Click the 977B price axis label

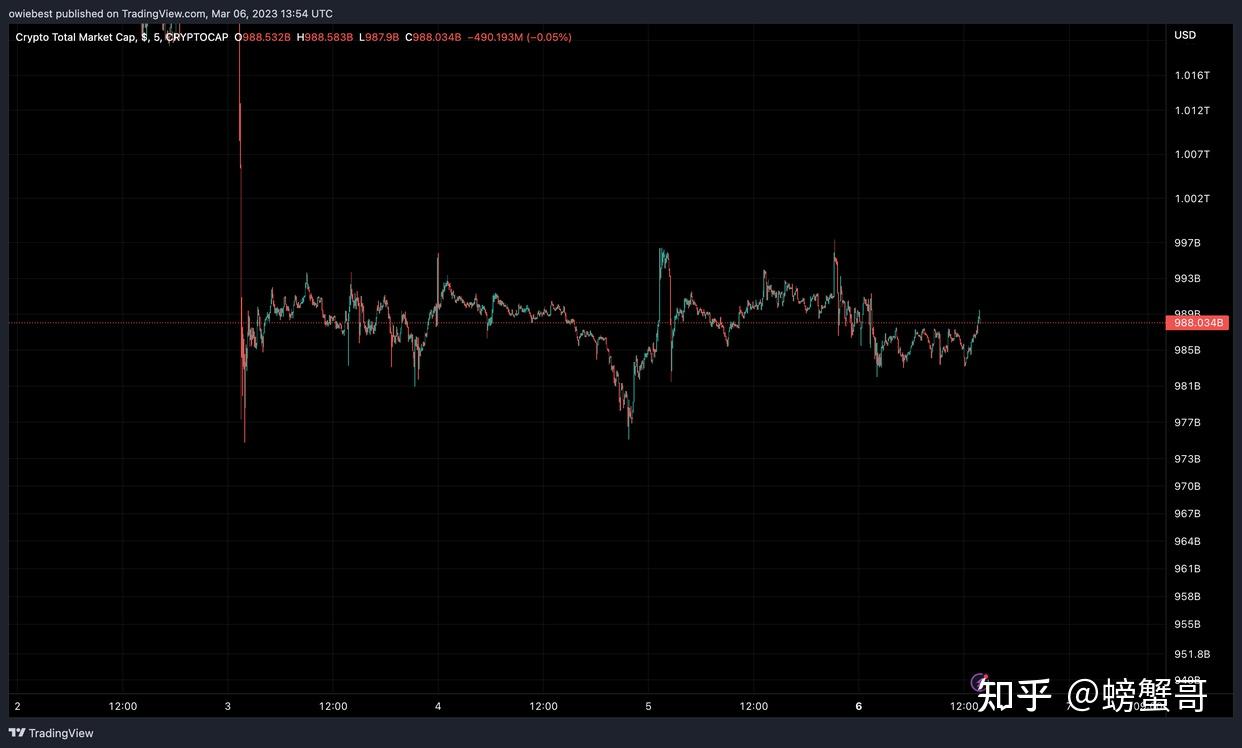coord(1187,423)
